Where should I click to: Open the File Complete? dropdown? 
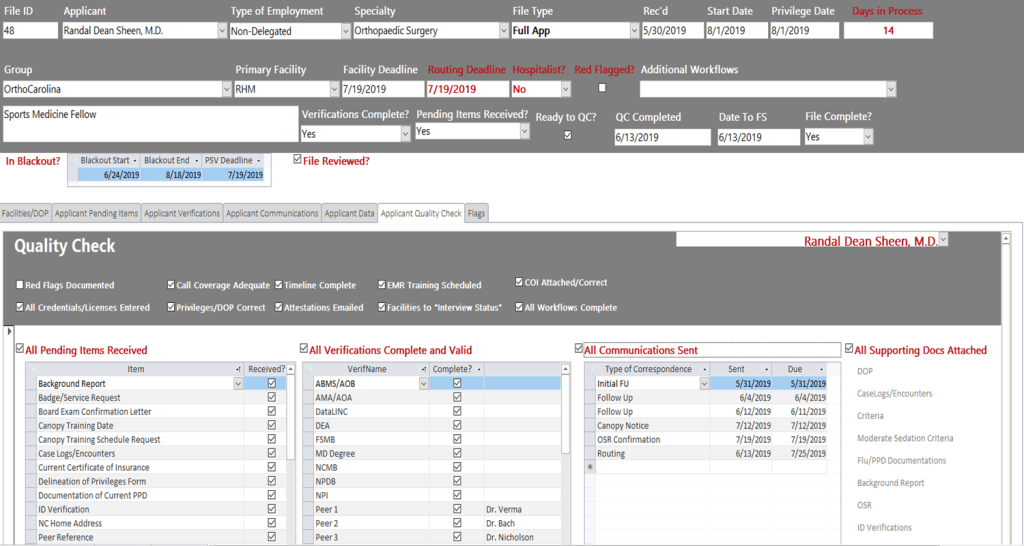coord(867,137)
